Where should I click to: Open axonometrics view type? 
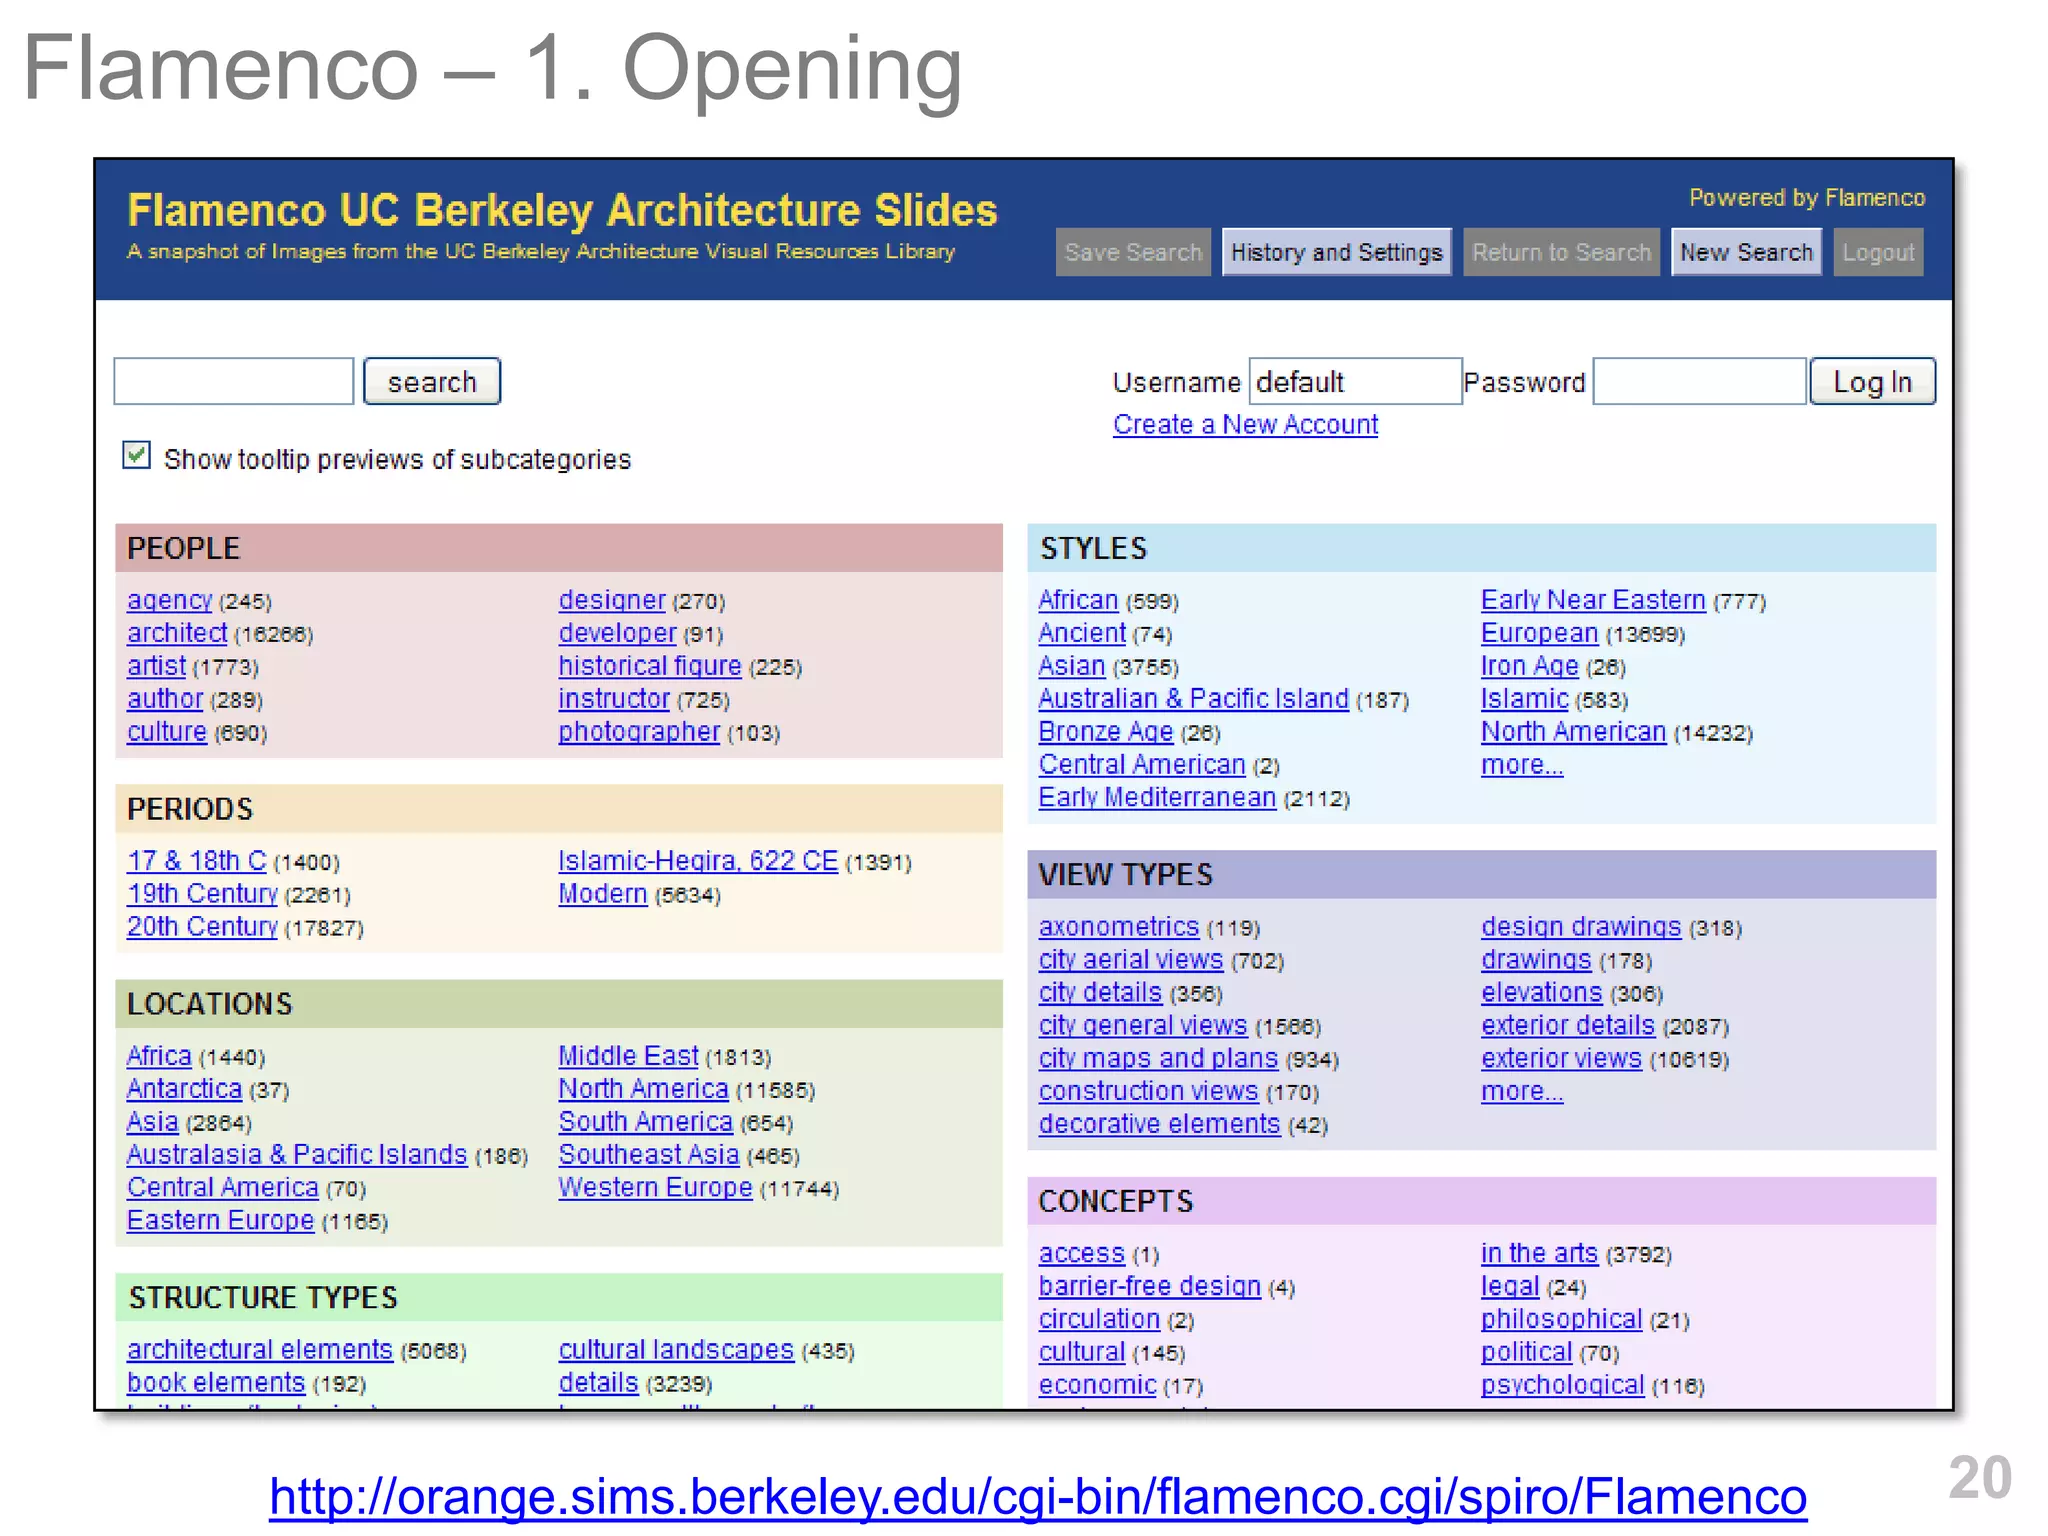[x=1119, y=927]
